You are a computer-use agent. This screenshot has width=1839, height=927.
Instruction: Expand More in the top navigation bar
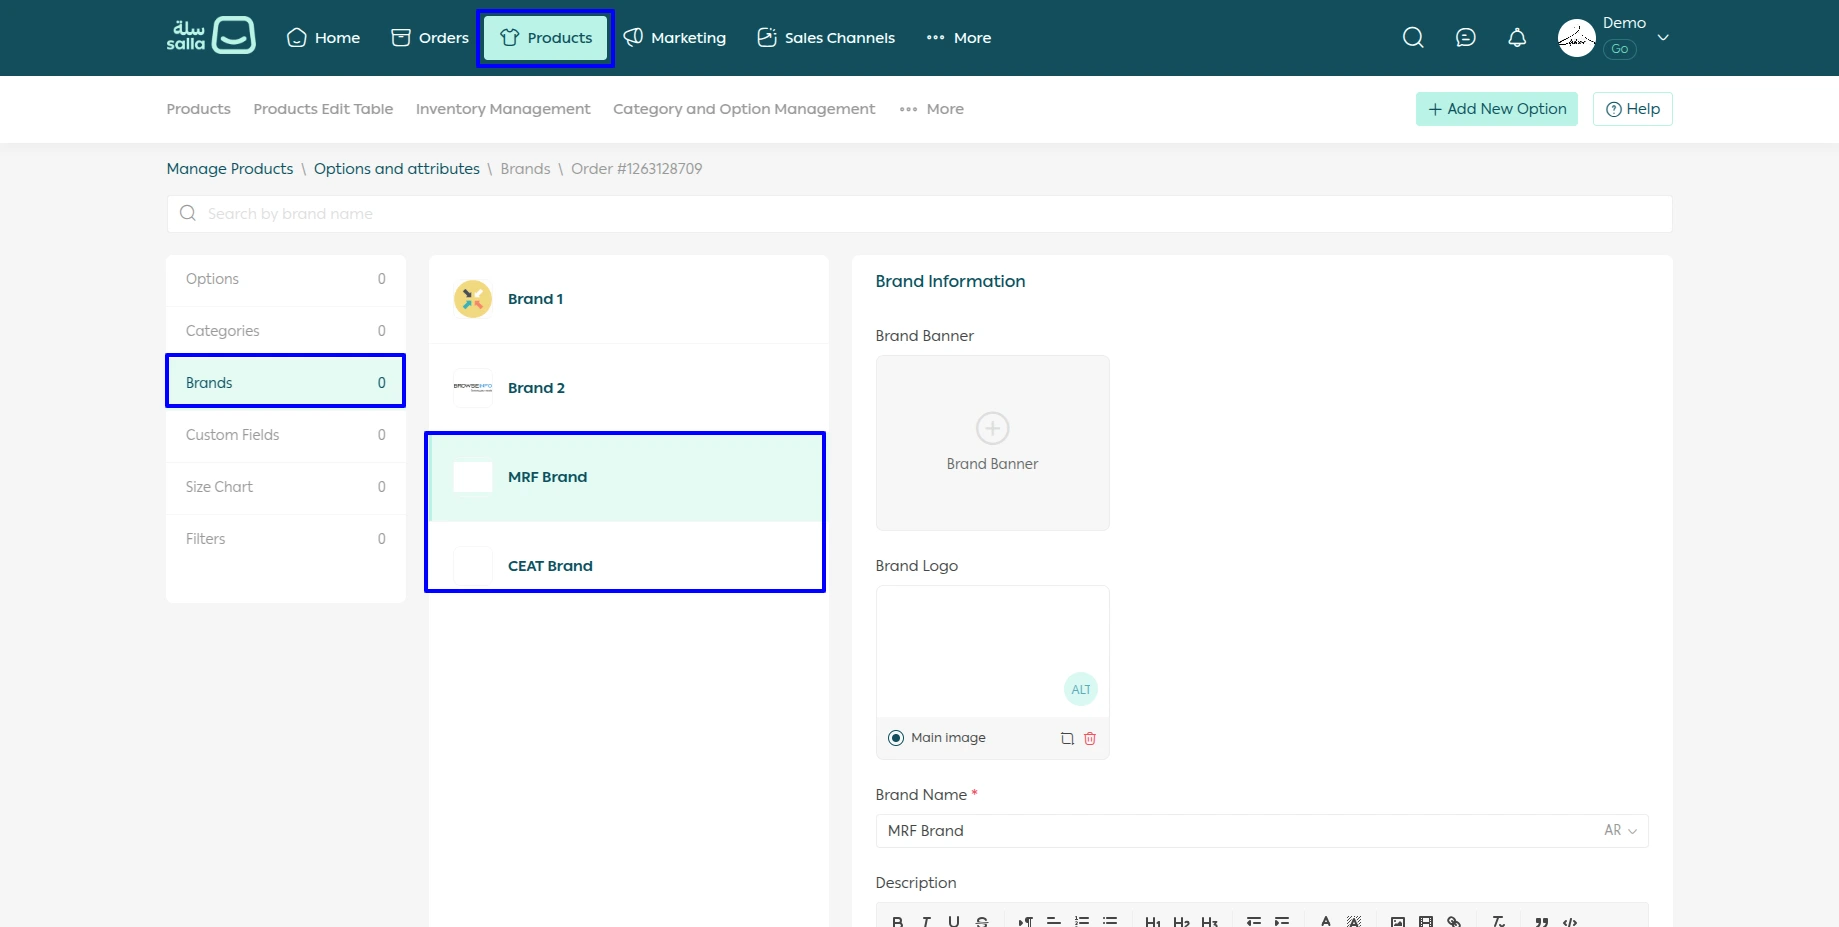coord(958,38)
